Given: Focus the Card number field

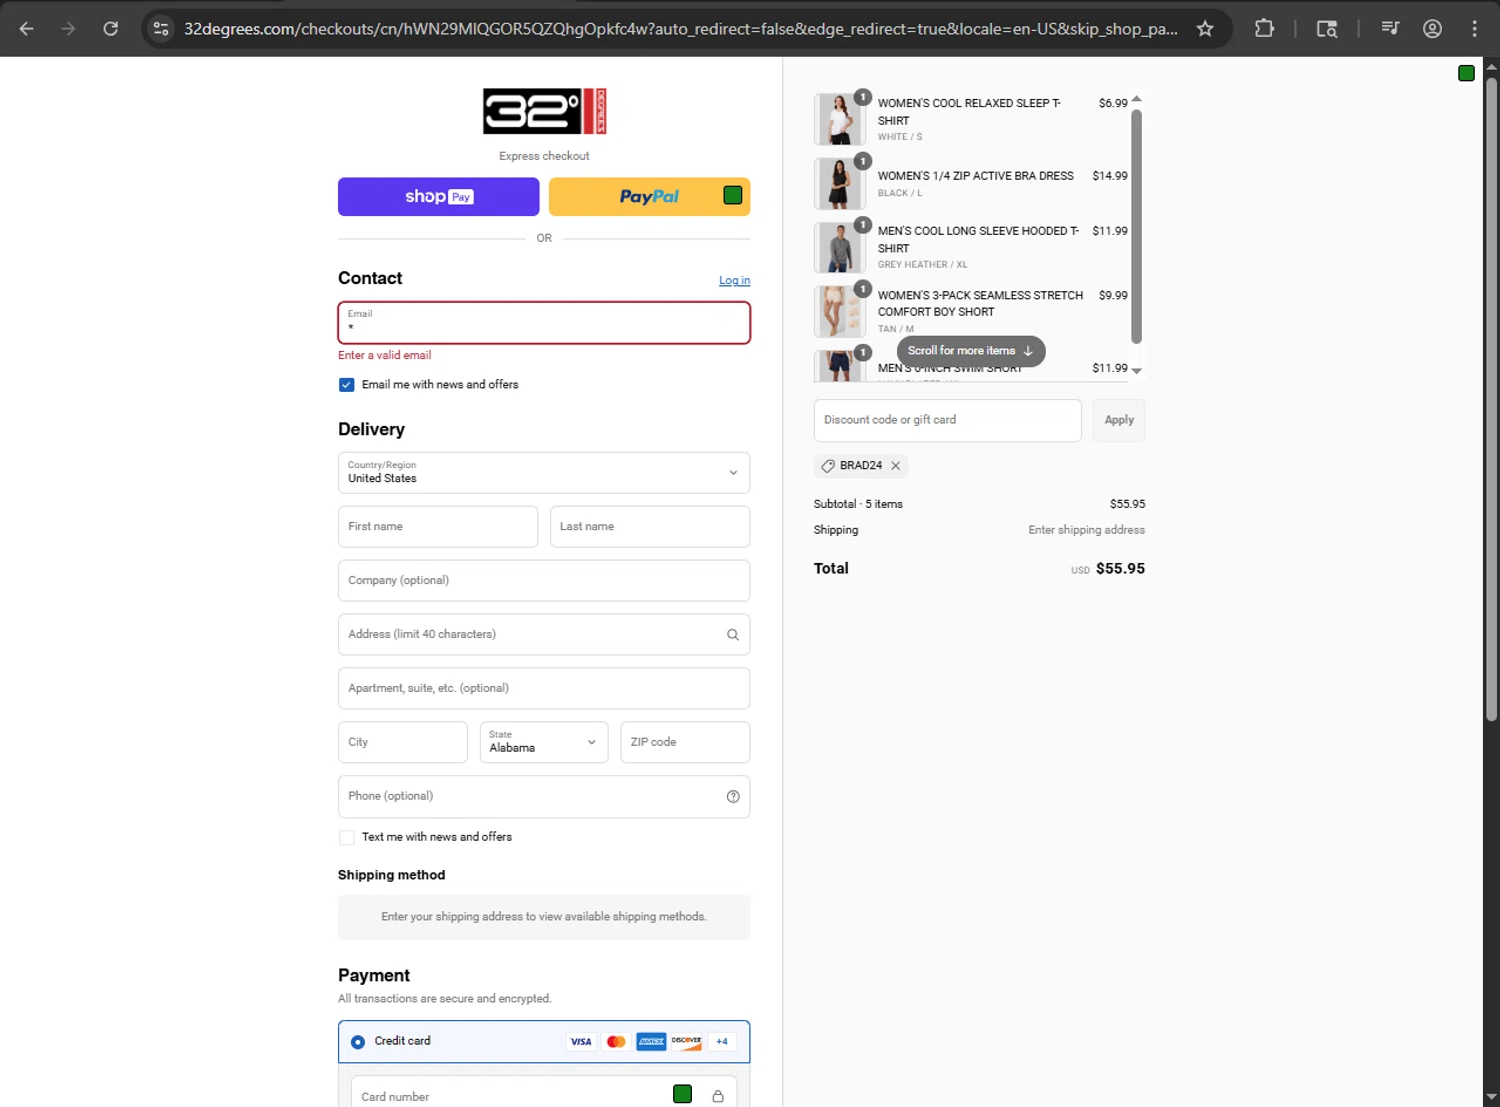Looking at the screenshot, I should pos(544,1092).
